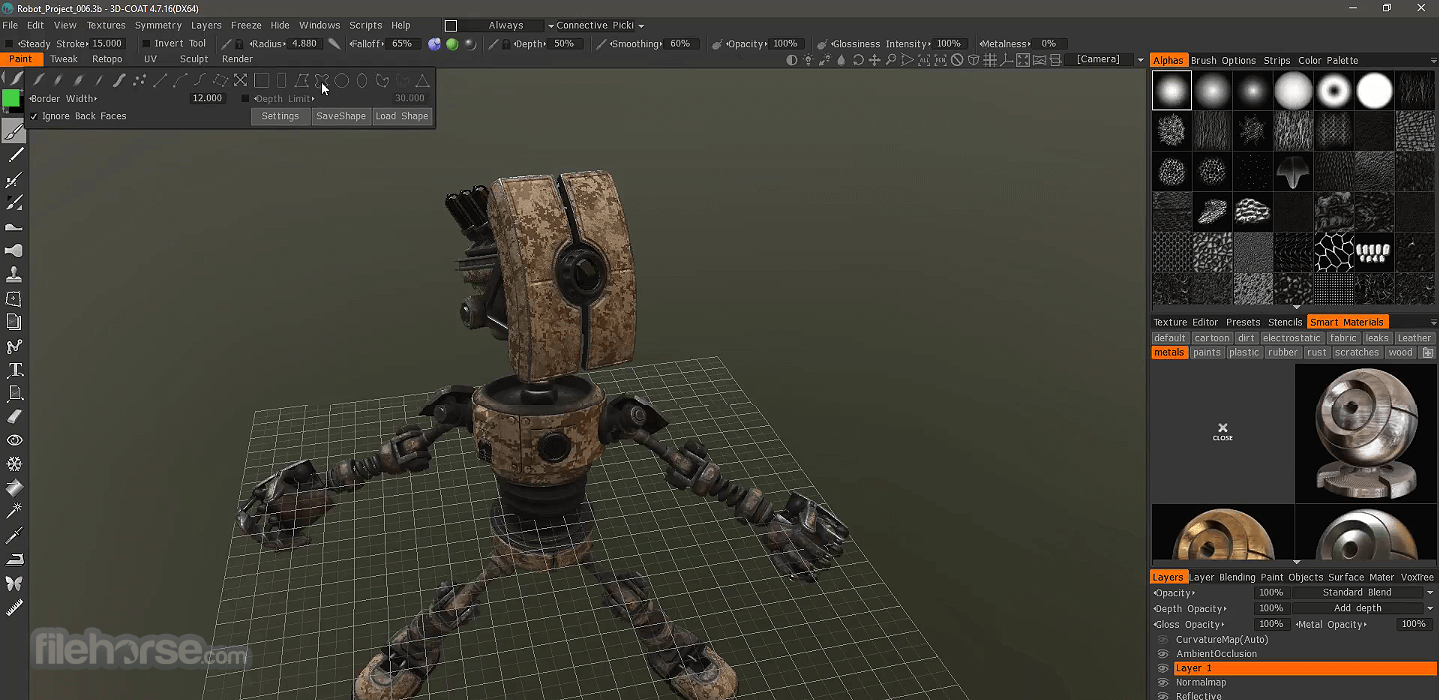Select the Clone stamp tool in left toolbar

(x=15, y=274)
